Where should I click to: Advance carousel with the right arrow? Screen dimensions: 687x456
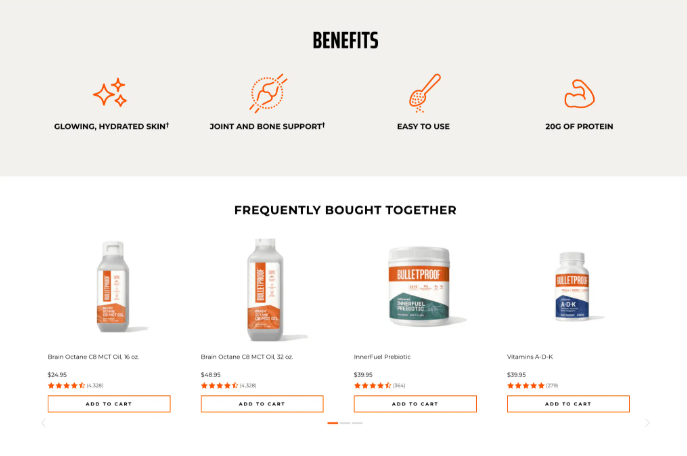(x=647, y=423)
